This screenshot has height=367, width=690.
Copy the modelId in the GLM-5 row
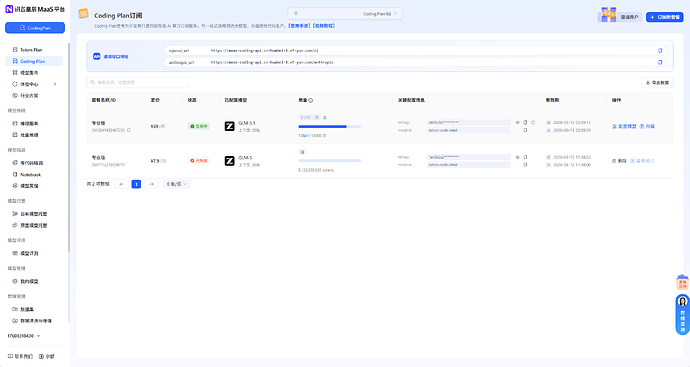tap(525, 165)
